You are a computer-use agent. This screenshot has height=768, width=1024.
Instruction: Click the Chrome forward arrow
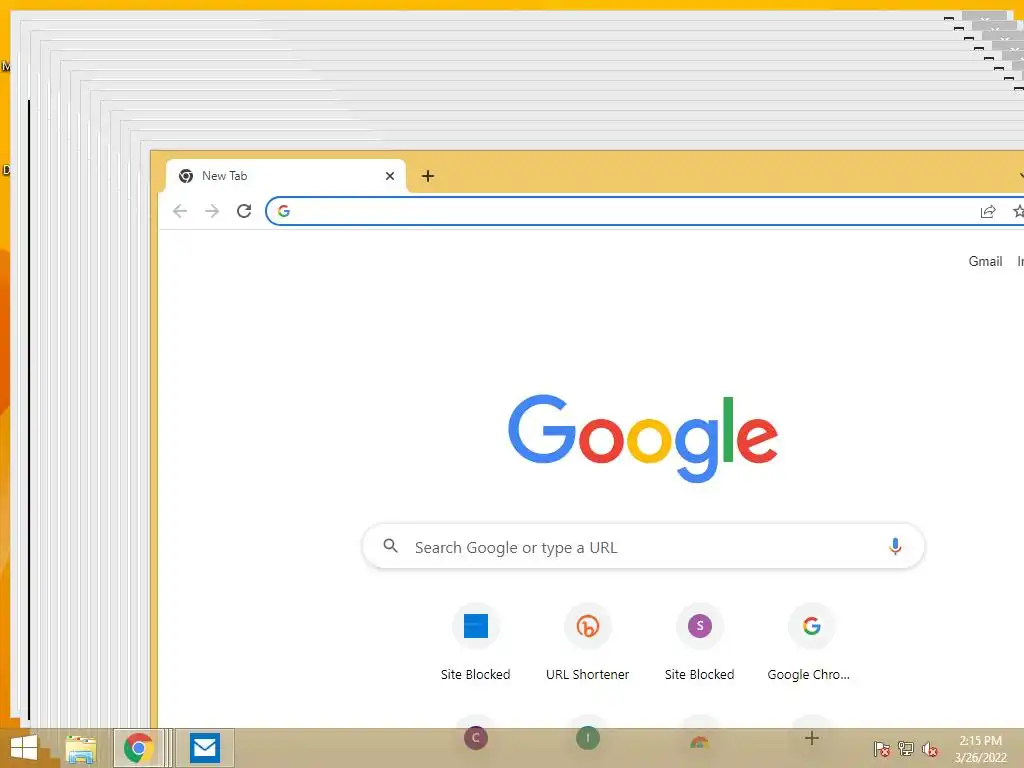pos(212,211)
